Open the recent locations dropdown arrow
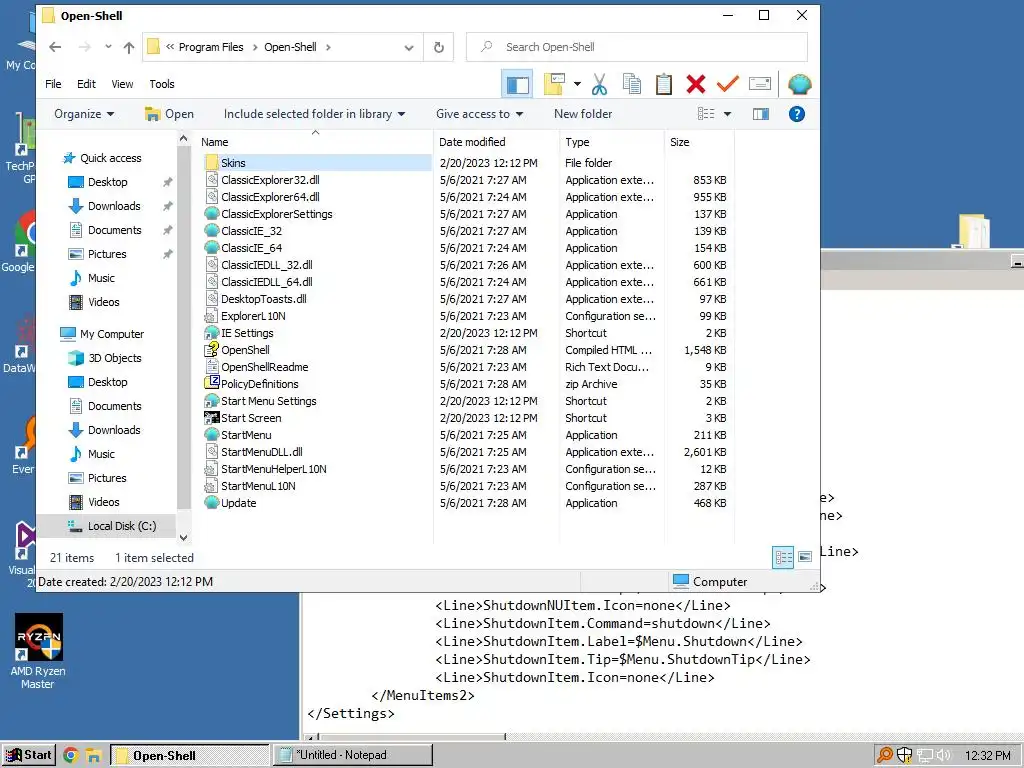This screenshot has width=1024, height=768. 108,47
